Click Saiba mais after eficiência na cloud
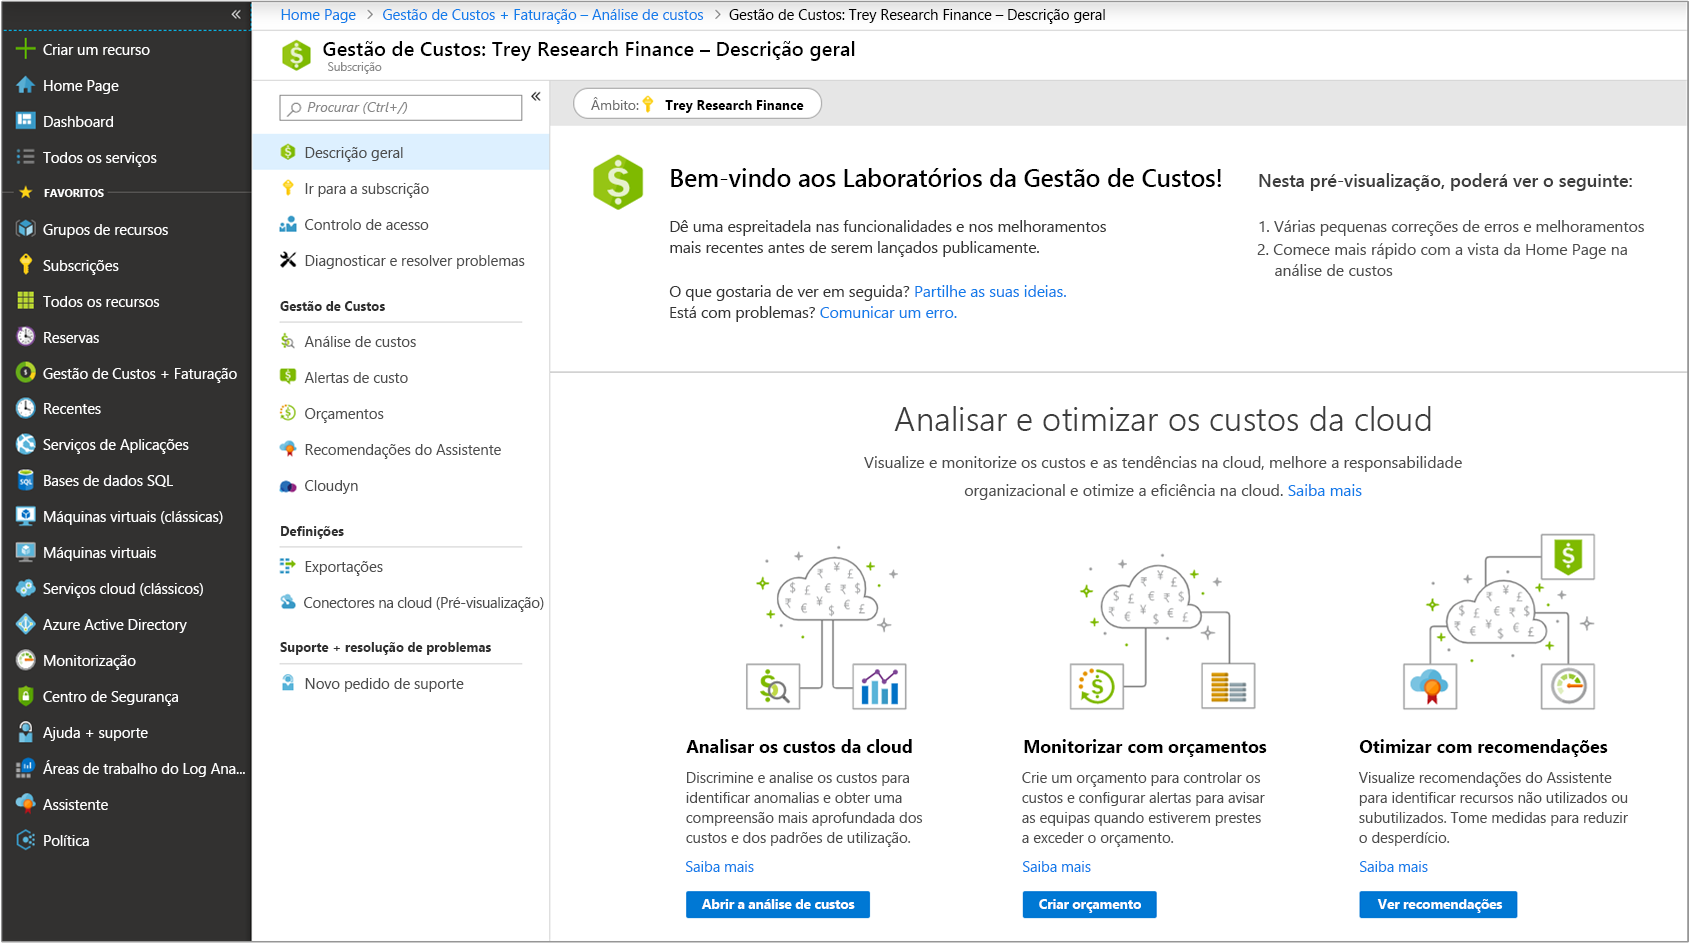This screenshot has width=1690, height=943. point(1324,490)
